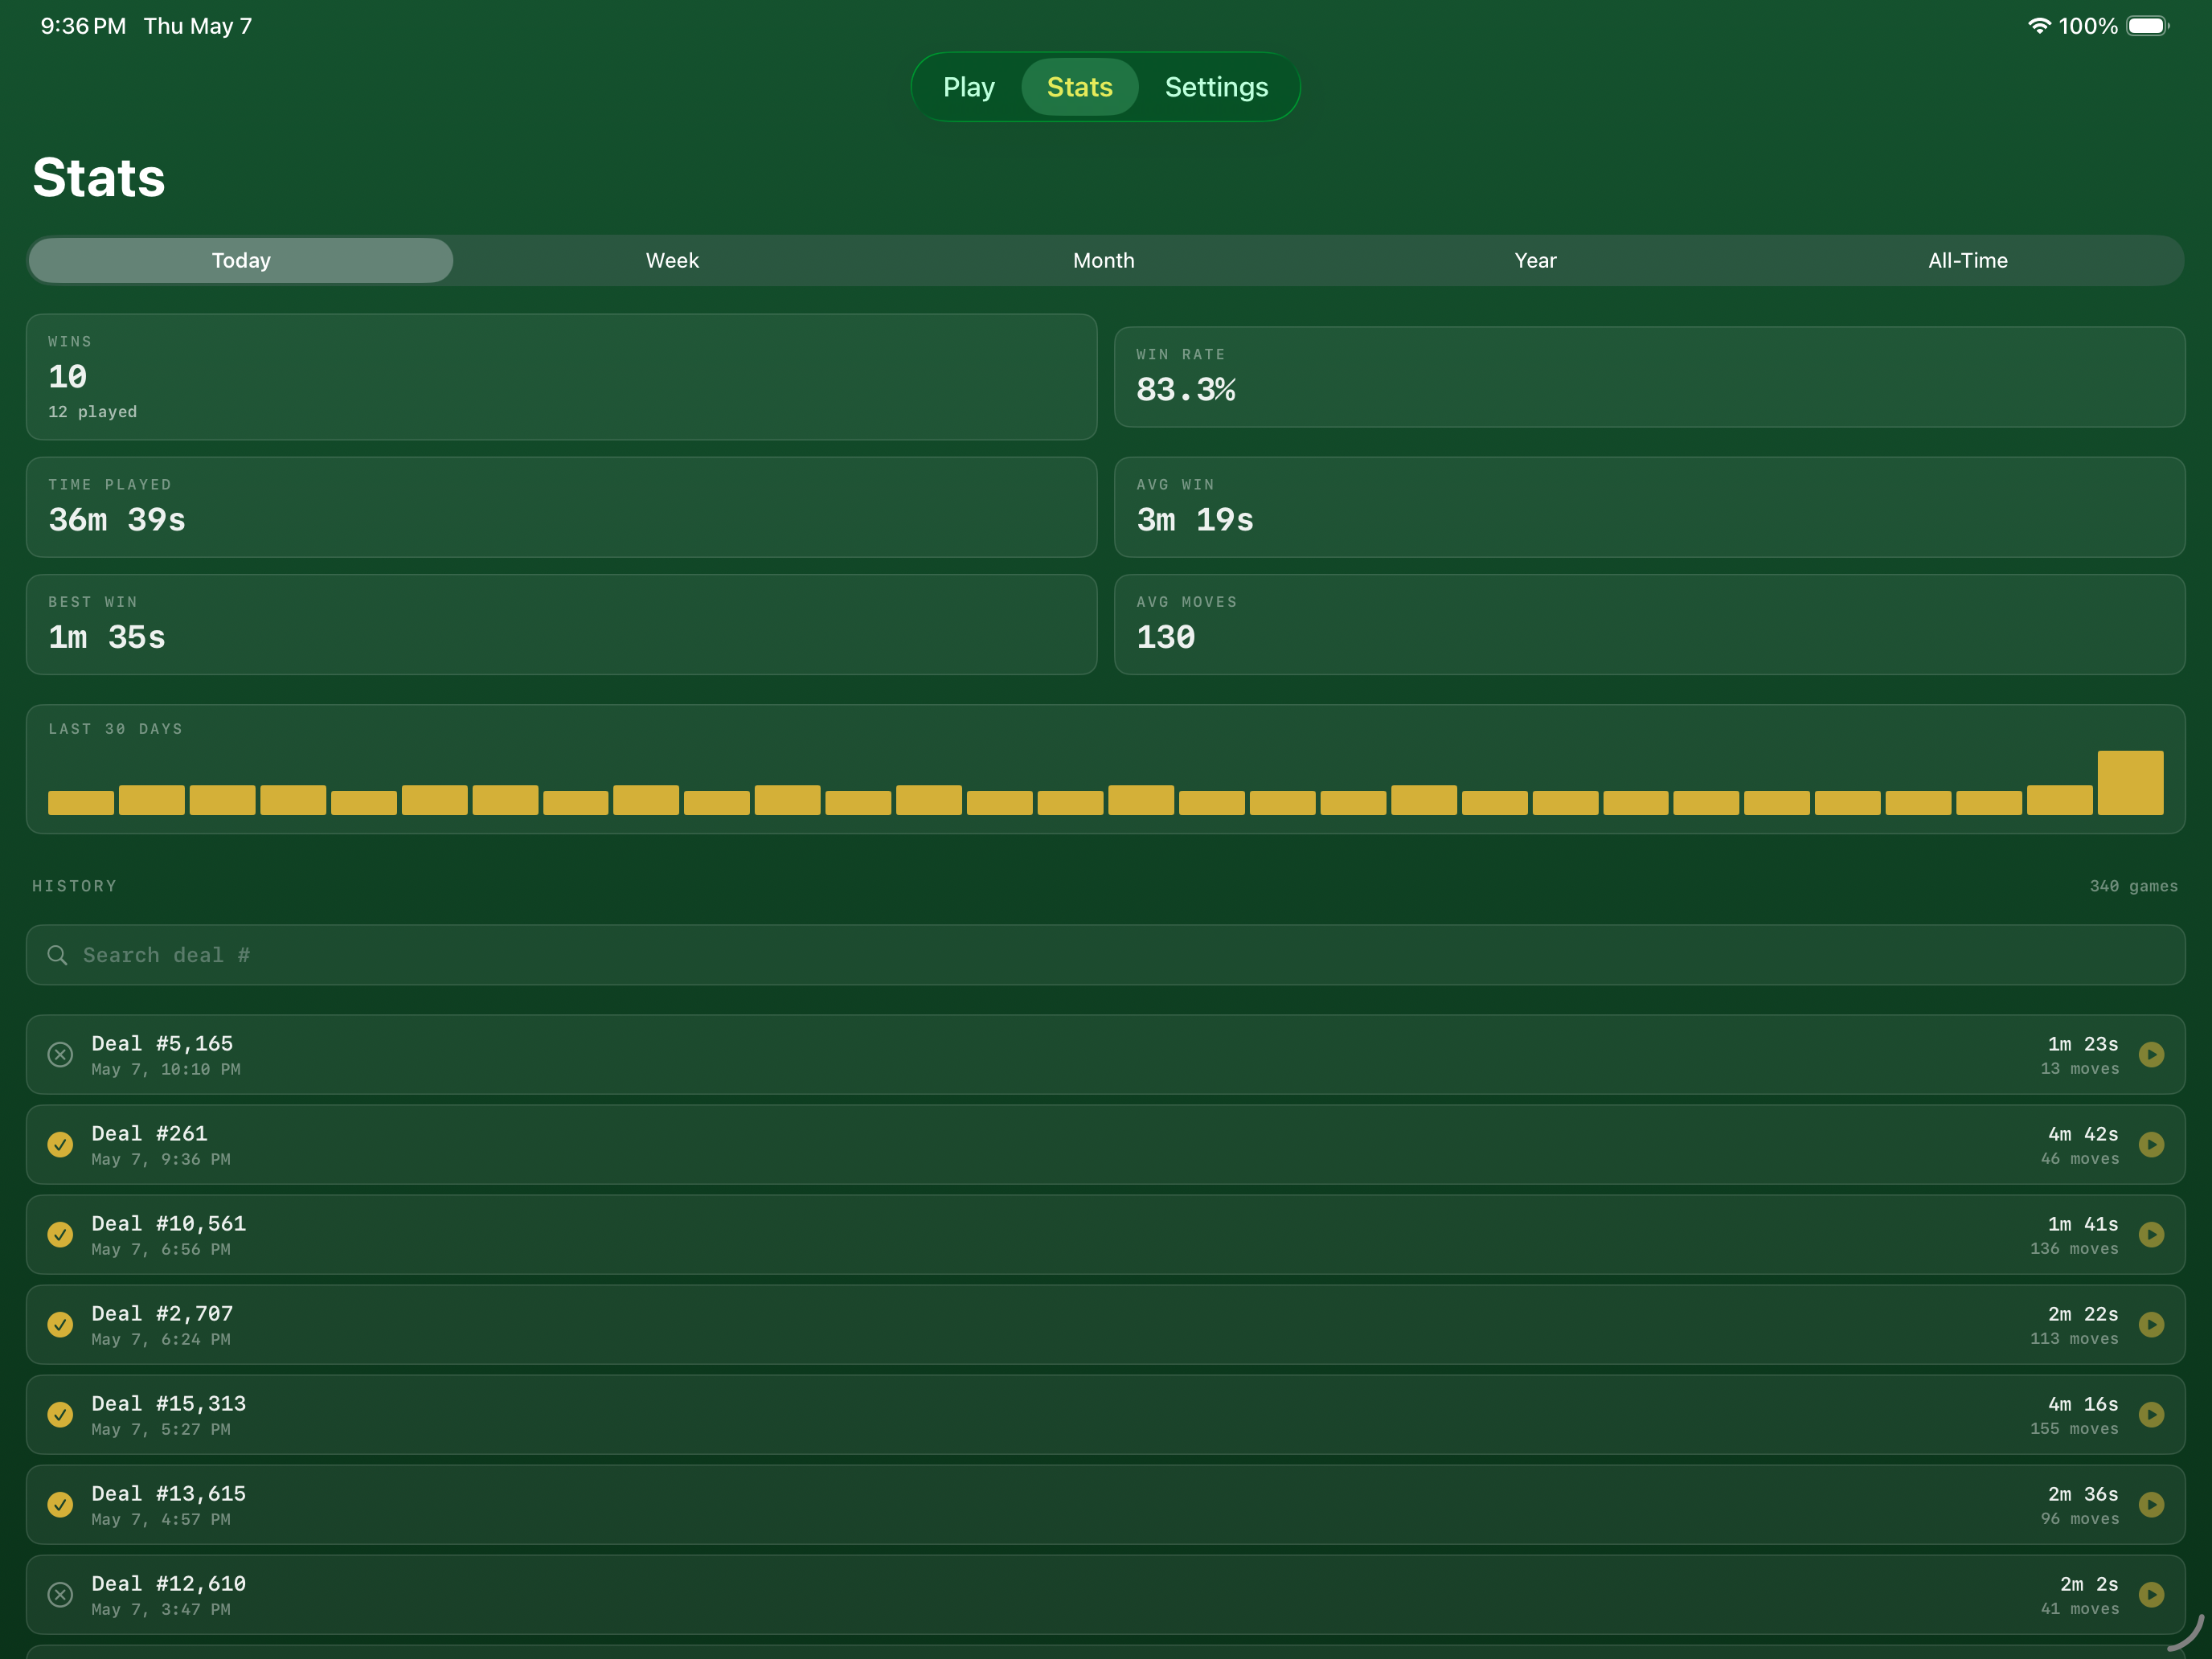Open the Settings tab

point(1216,87)
